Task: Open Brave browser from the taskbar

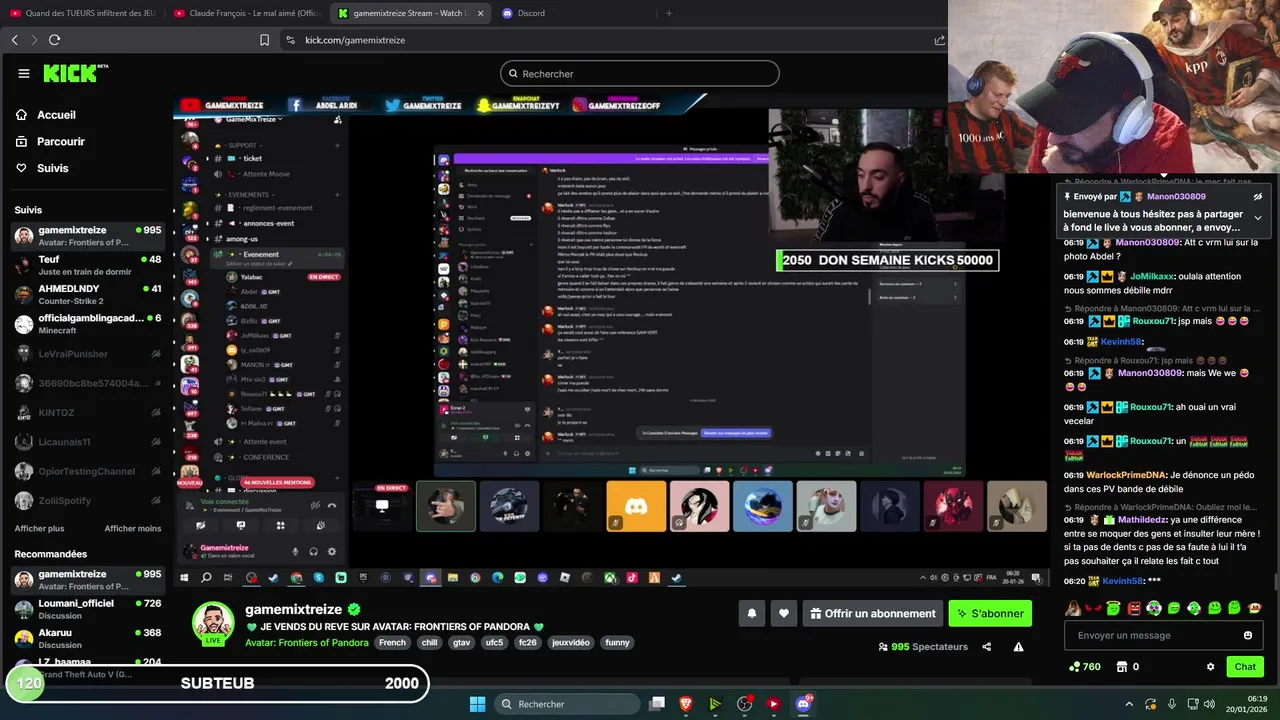Action: point(686,704)
